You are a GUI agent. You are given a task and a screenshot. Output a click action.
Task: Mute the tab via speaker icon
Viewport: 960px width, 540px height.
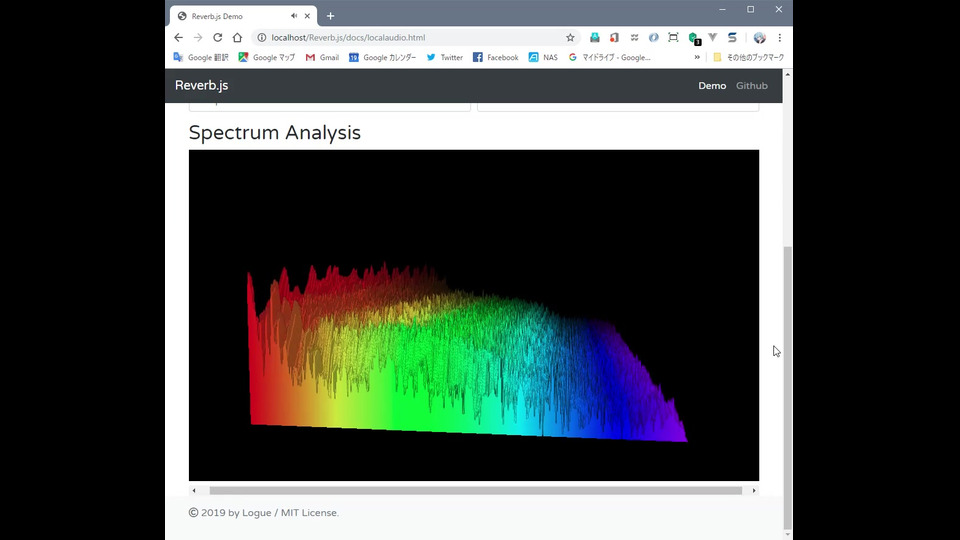click(x=294, y=16)
